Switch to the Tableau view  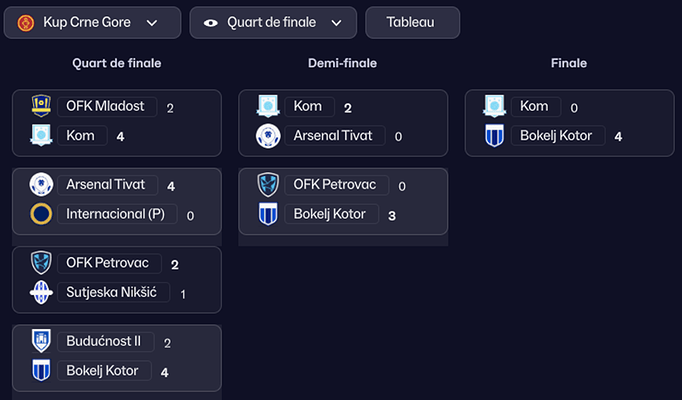(x=412, y=22)
